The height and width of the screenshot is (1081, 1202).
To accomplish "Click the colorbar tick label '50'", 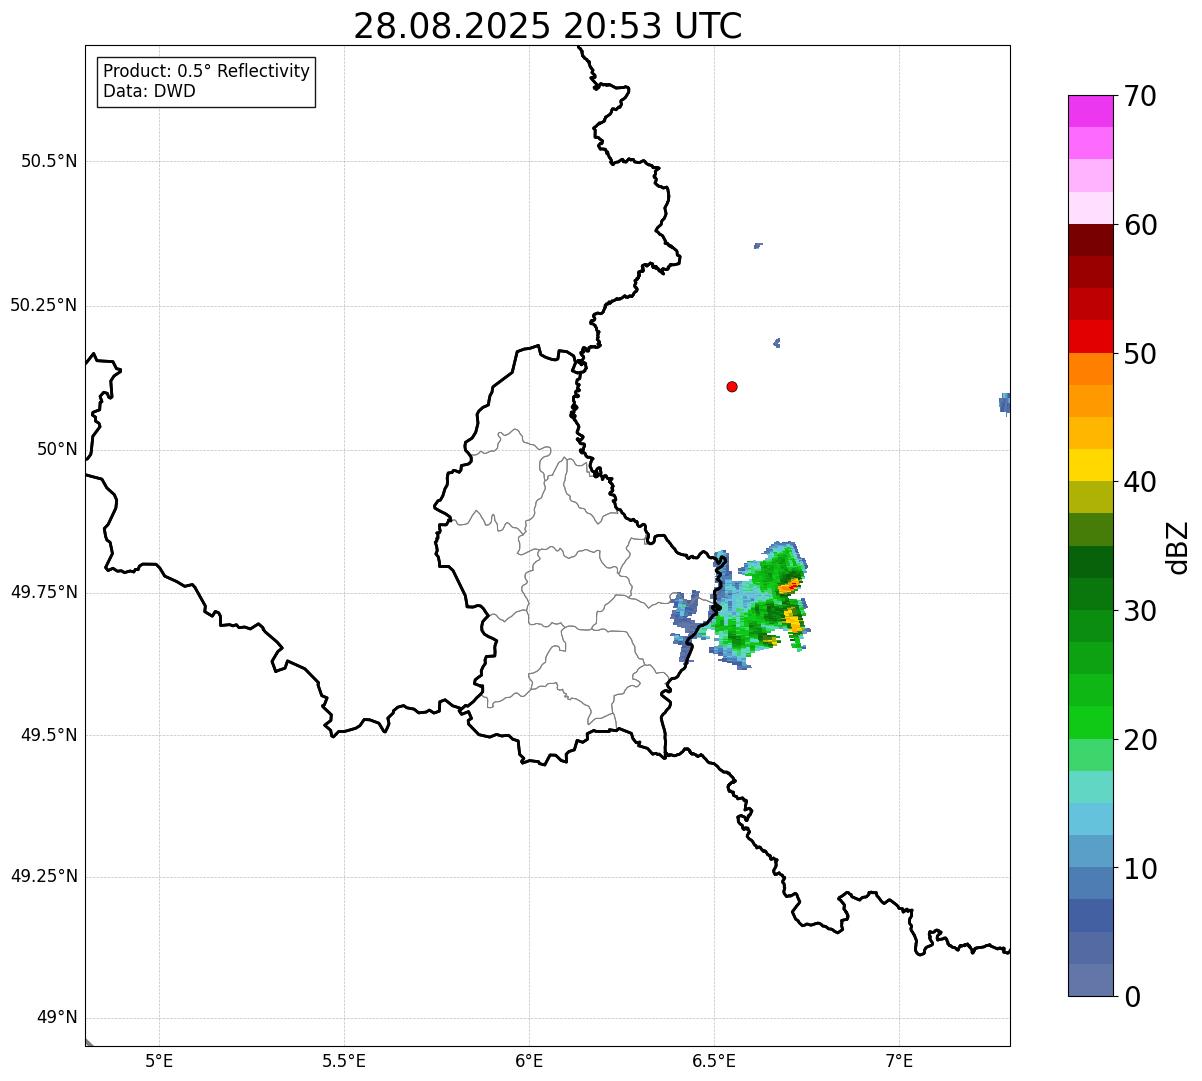I will pos(1140,354).
